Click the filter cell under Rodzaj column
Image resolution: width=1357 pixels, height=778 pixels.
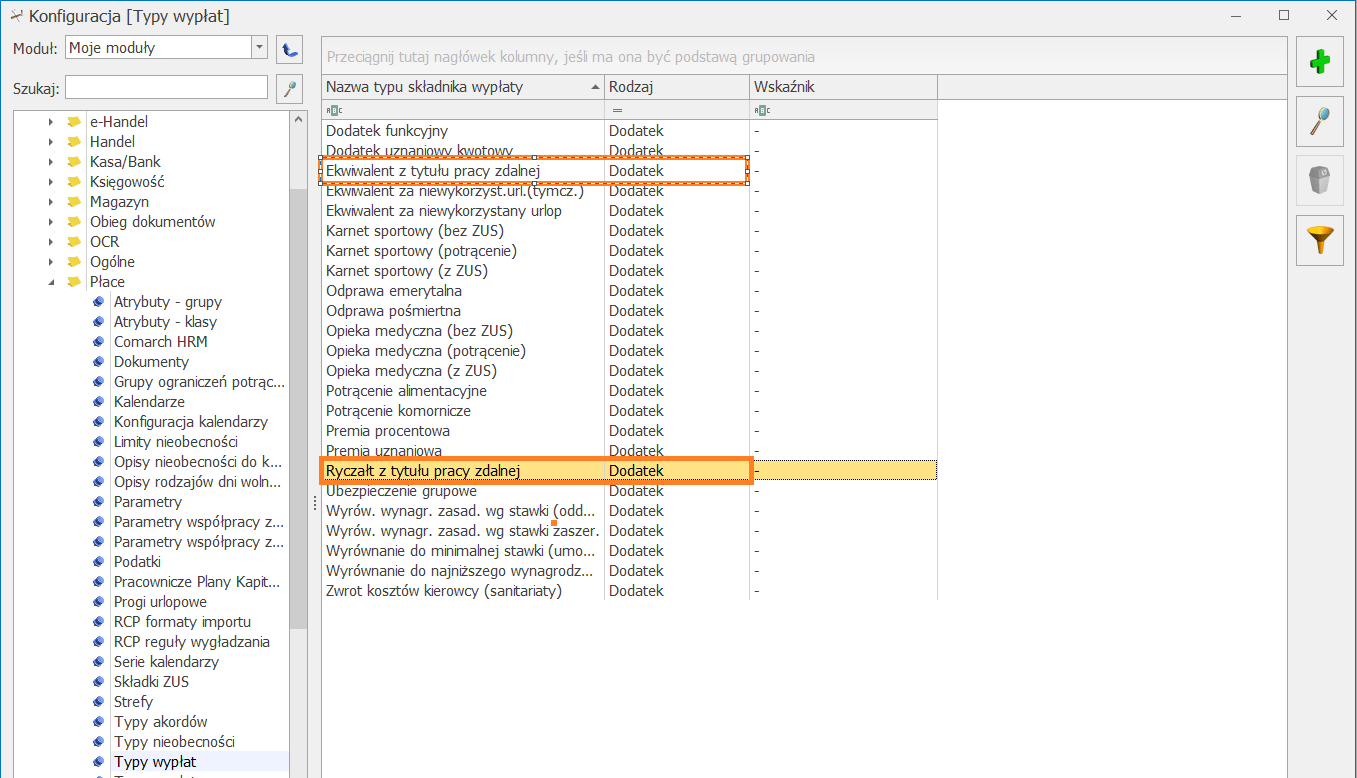[677, 110]
